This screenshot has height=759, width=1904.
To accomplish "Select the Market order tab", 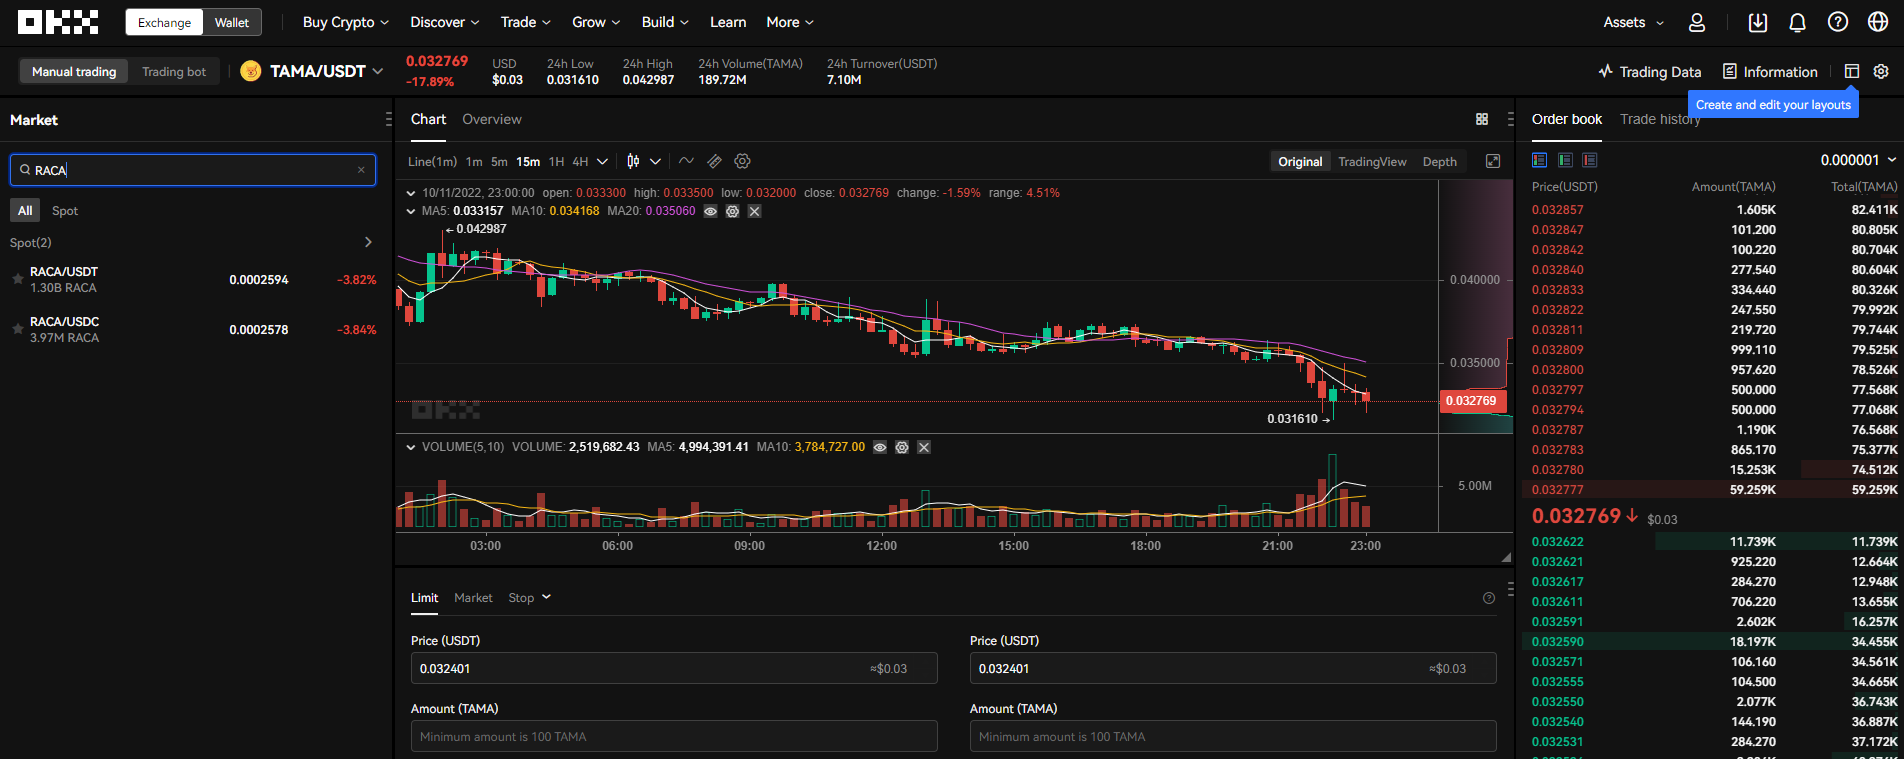I will click(473, 598).
